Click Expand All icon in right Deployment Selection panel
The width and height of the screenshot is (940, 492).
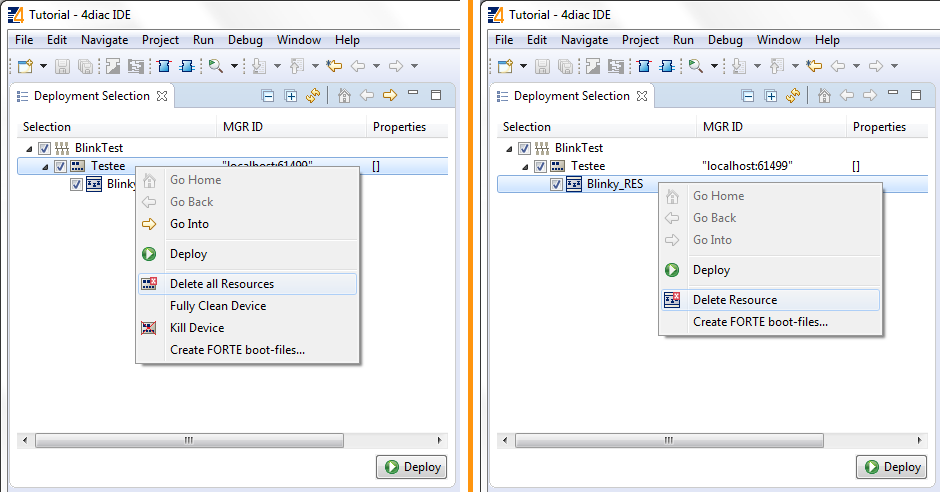click(x=771, y=96)
